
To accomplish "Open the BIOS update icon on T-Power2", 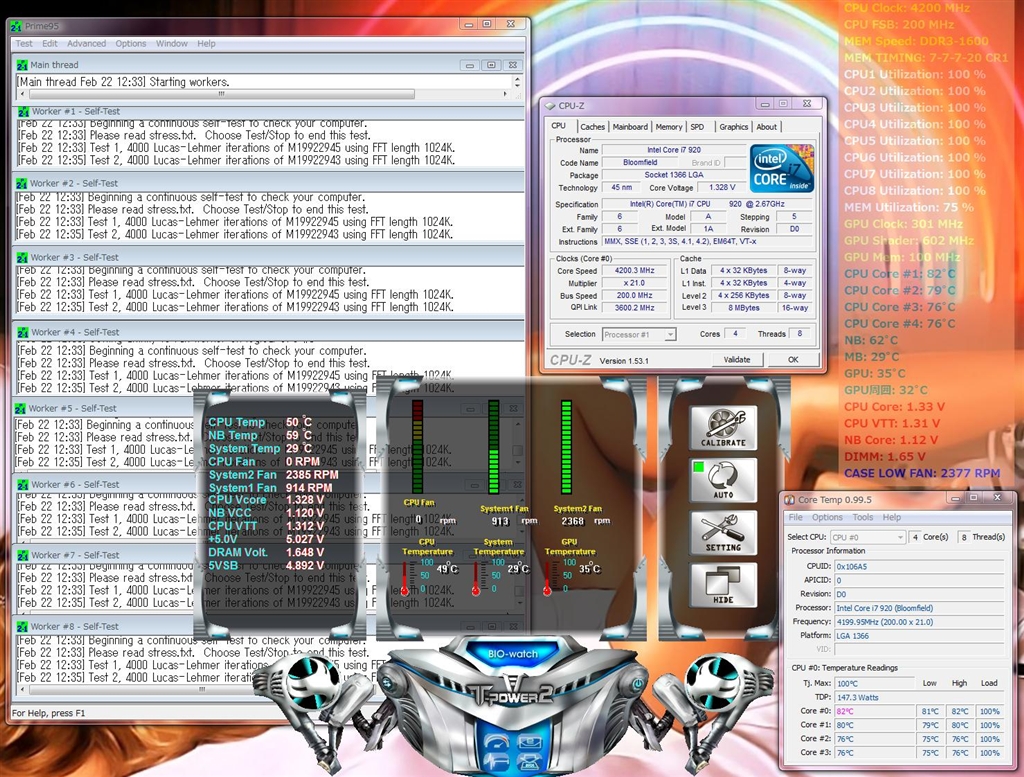I will [x=530, y=762].
